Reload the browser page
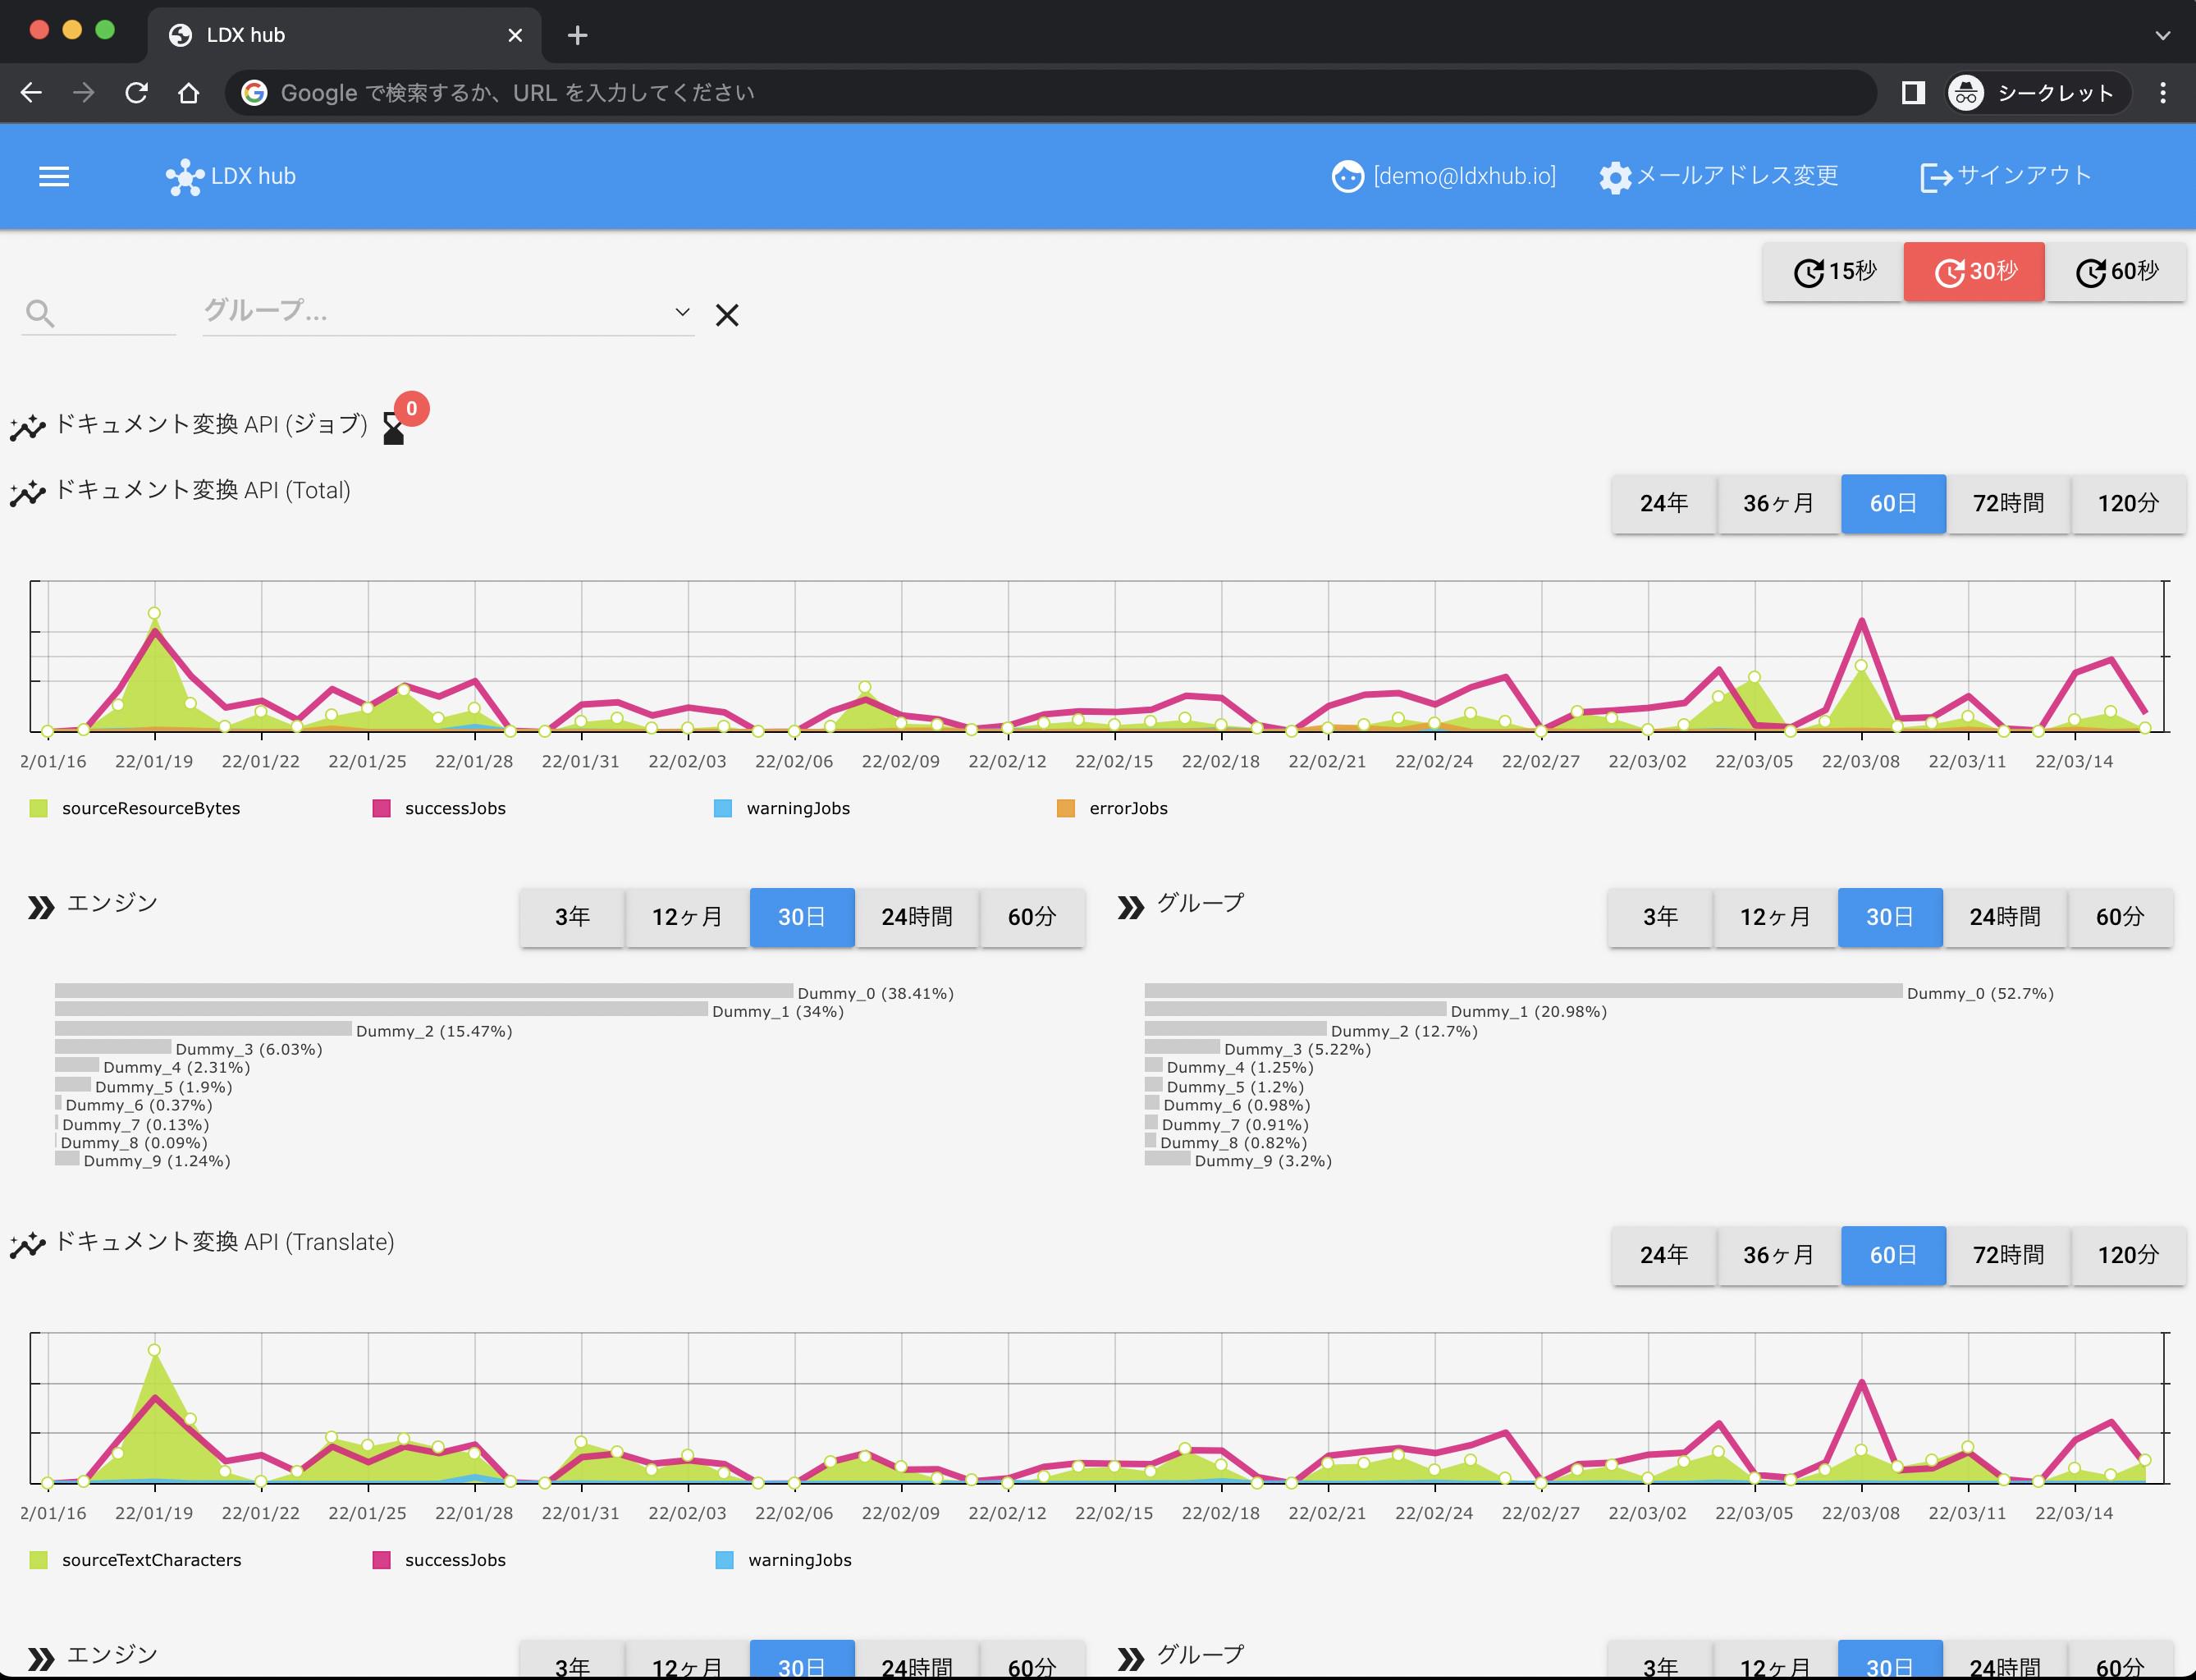 tap(137, 93)
